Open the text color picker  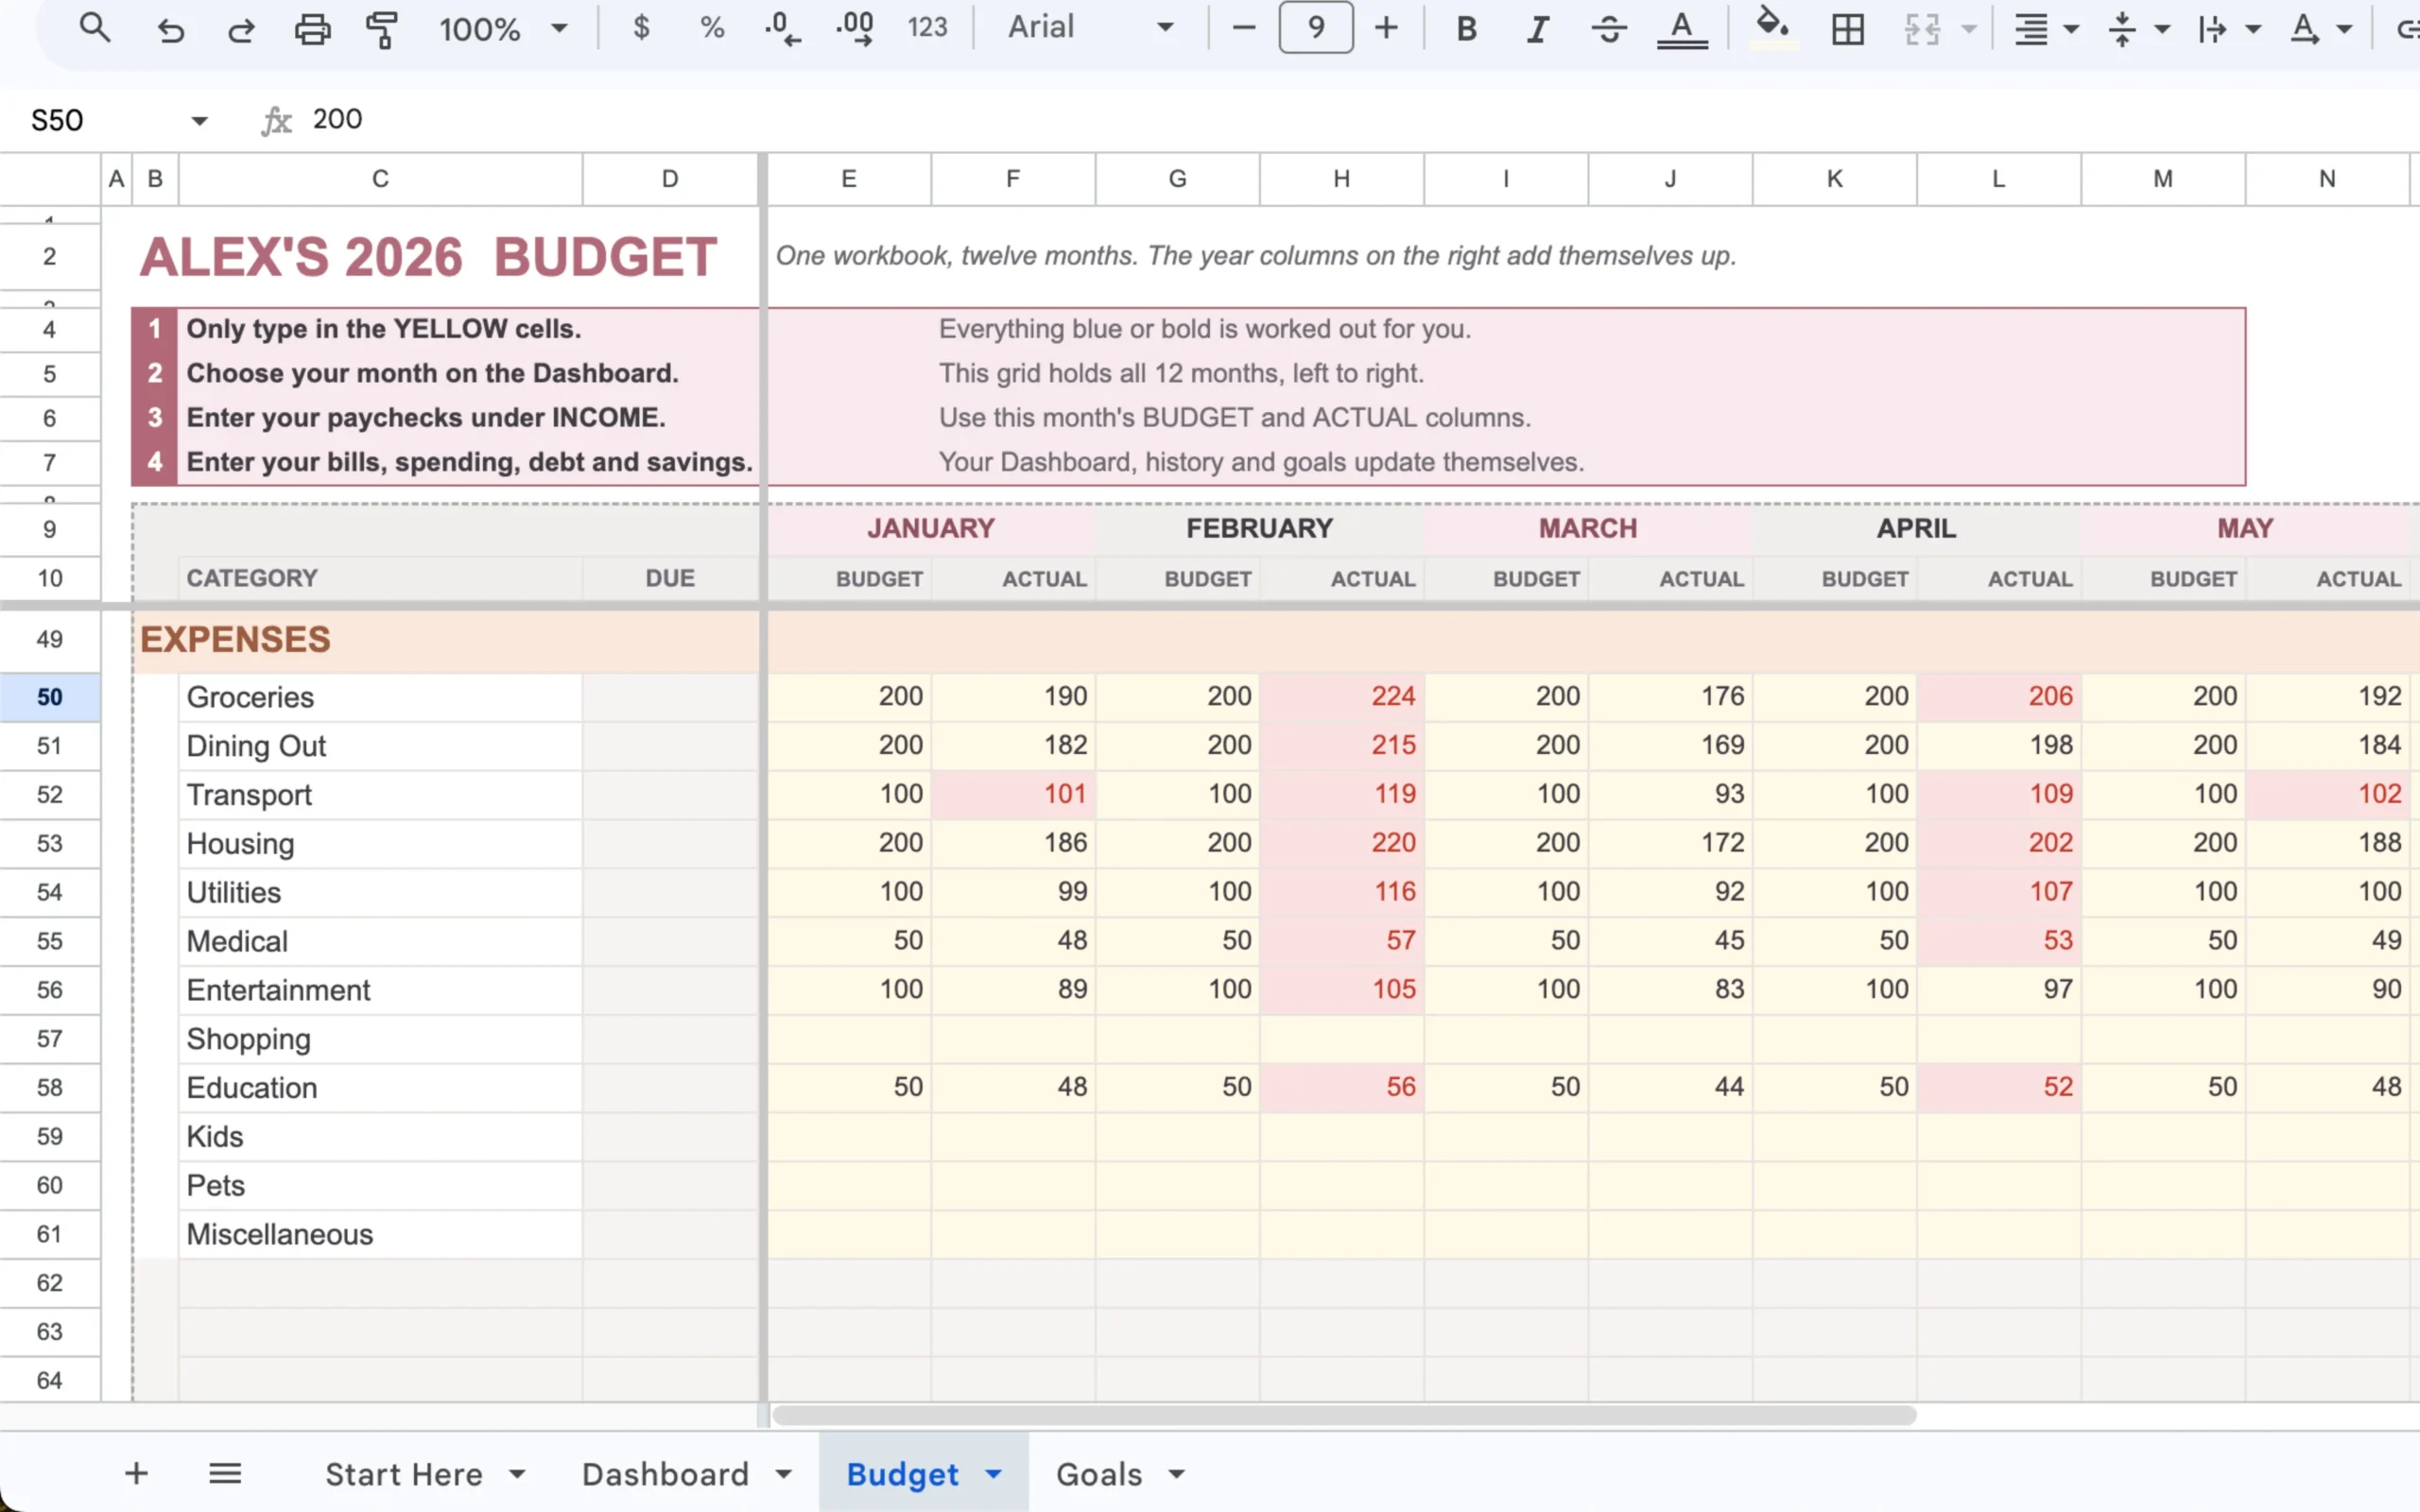tap(1682, 29)
